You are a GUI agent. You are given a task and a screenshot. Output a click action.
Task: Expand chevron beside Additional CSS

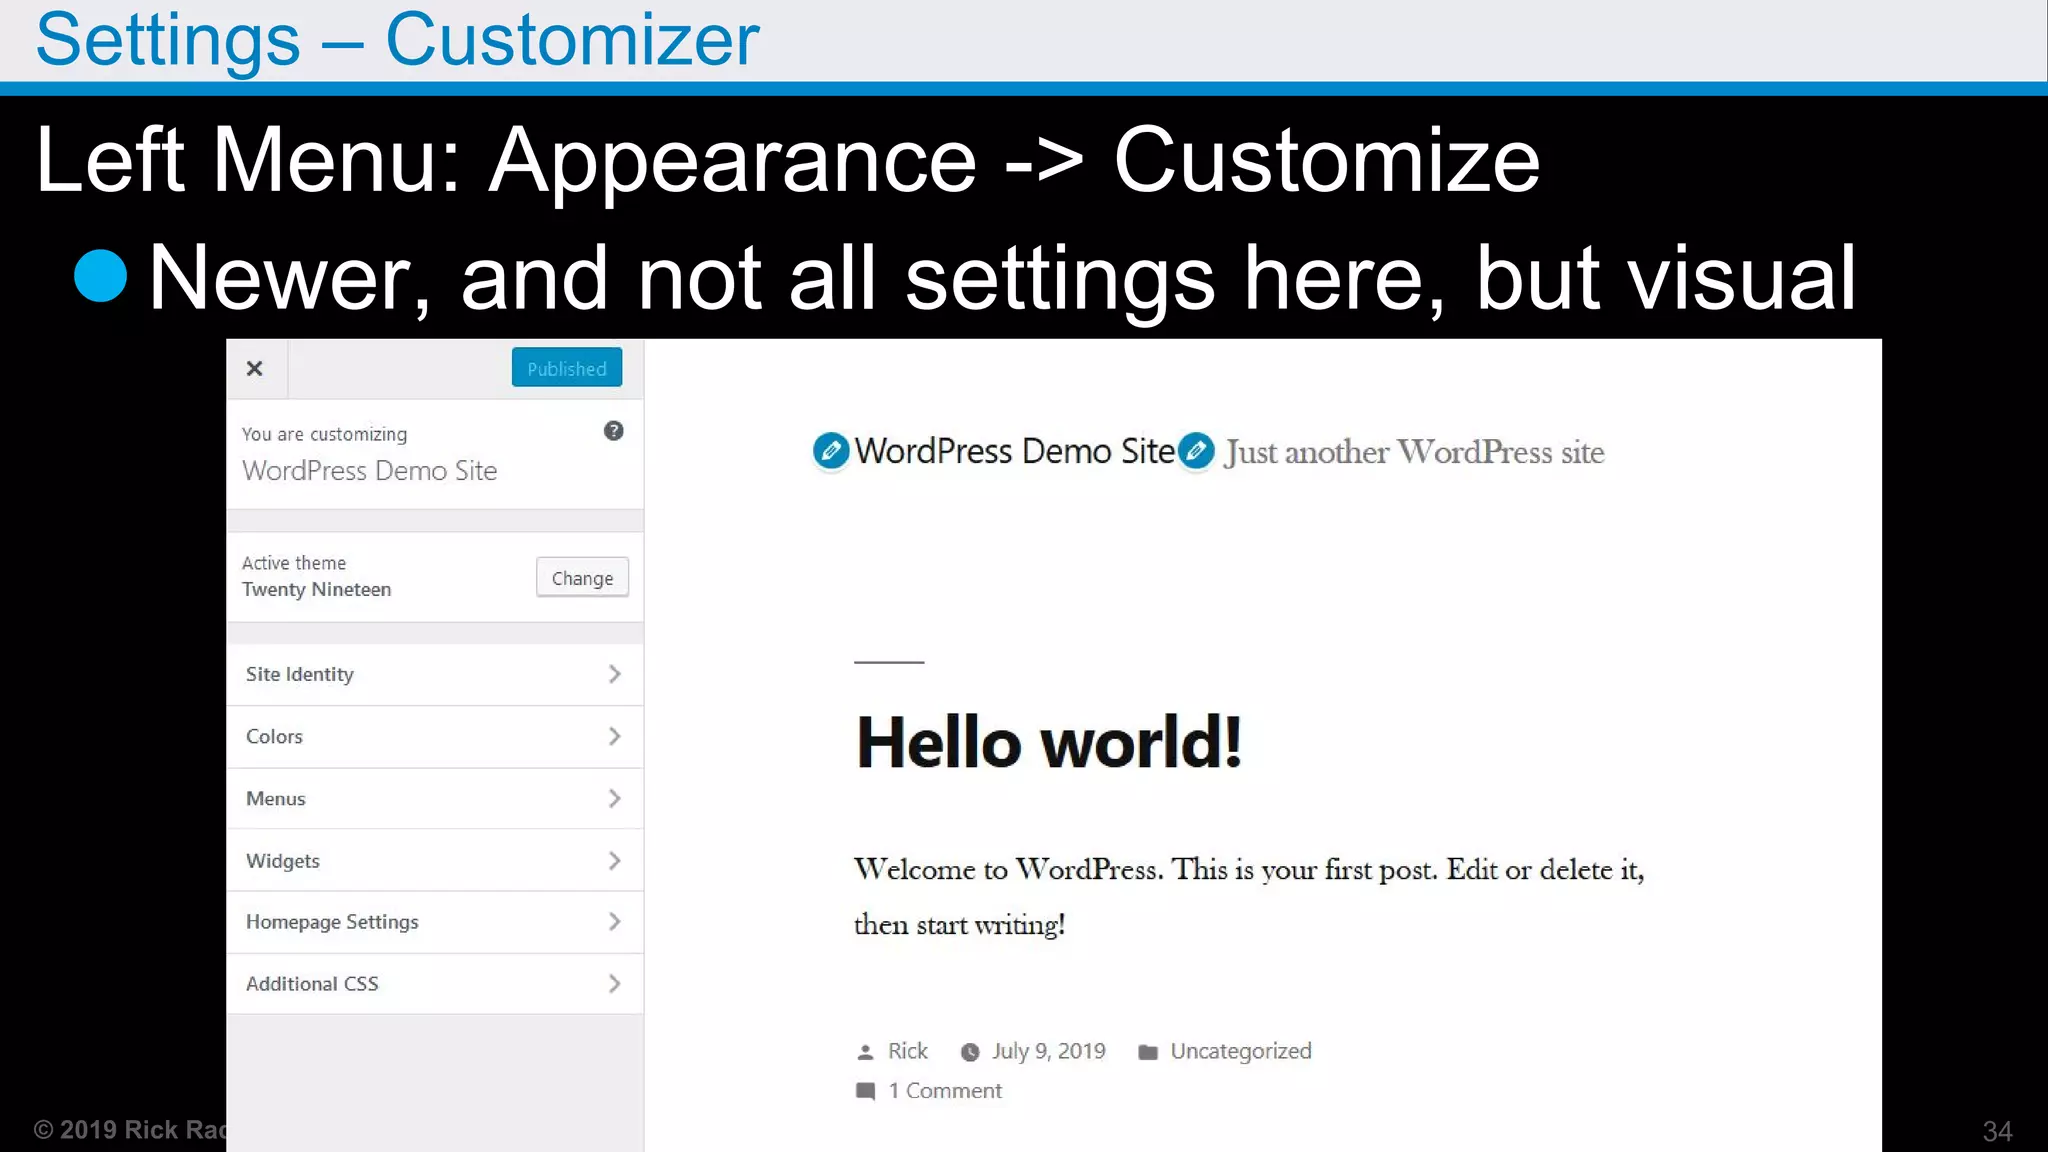614,984
